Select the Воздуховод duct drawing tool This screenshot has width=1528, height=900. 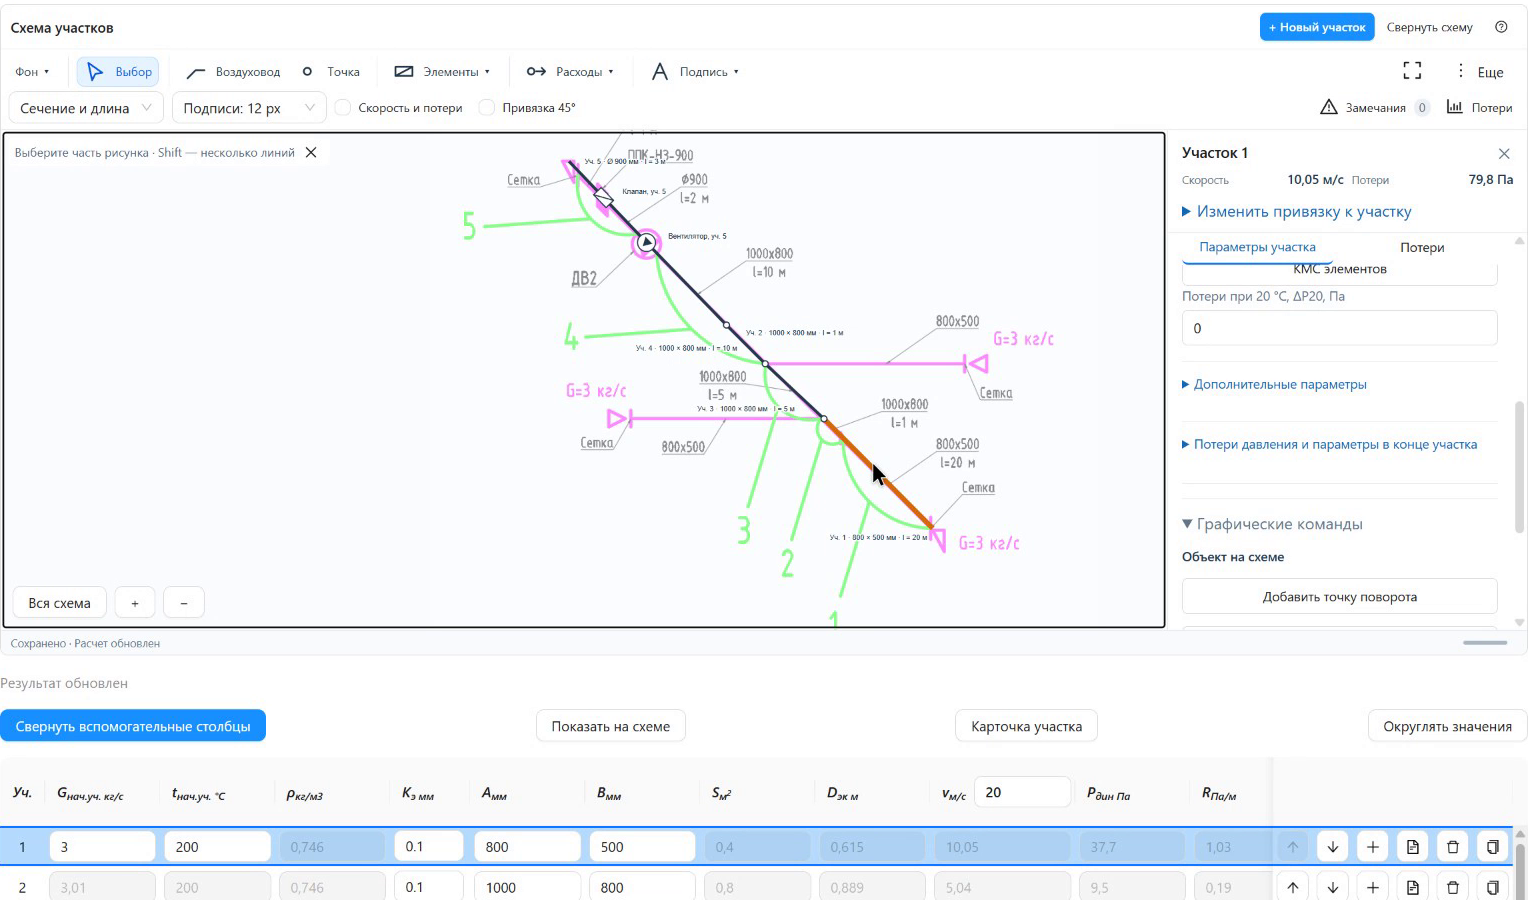[233, 72]
